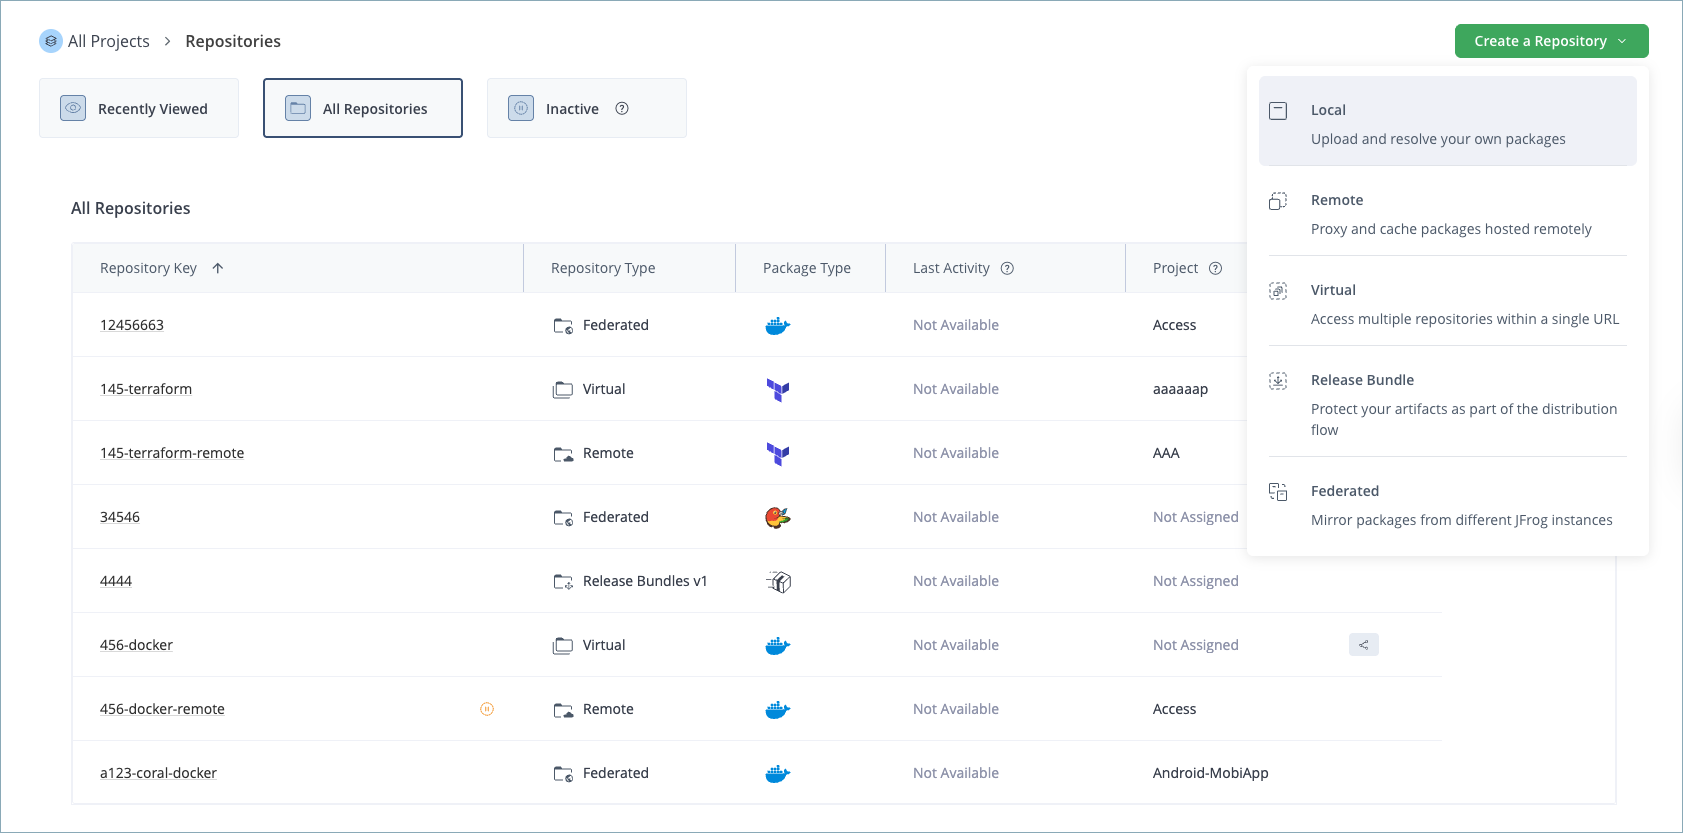
Task: Click Release Bundles v1 type in 4444 row
Action: pyautogui.click(x=645, y=581)
